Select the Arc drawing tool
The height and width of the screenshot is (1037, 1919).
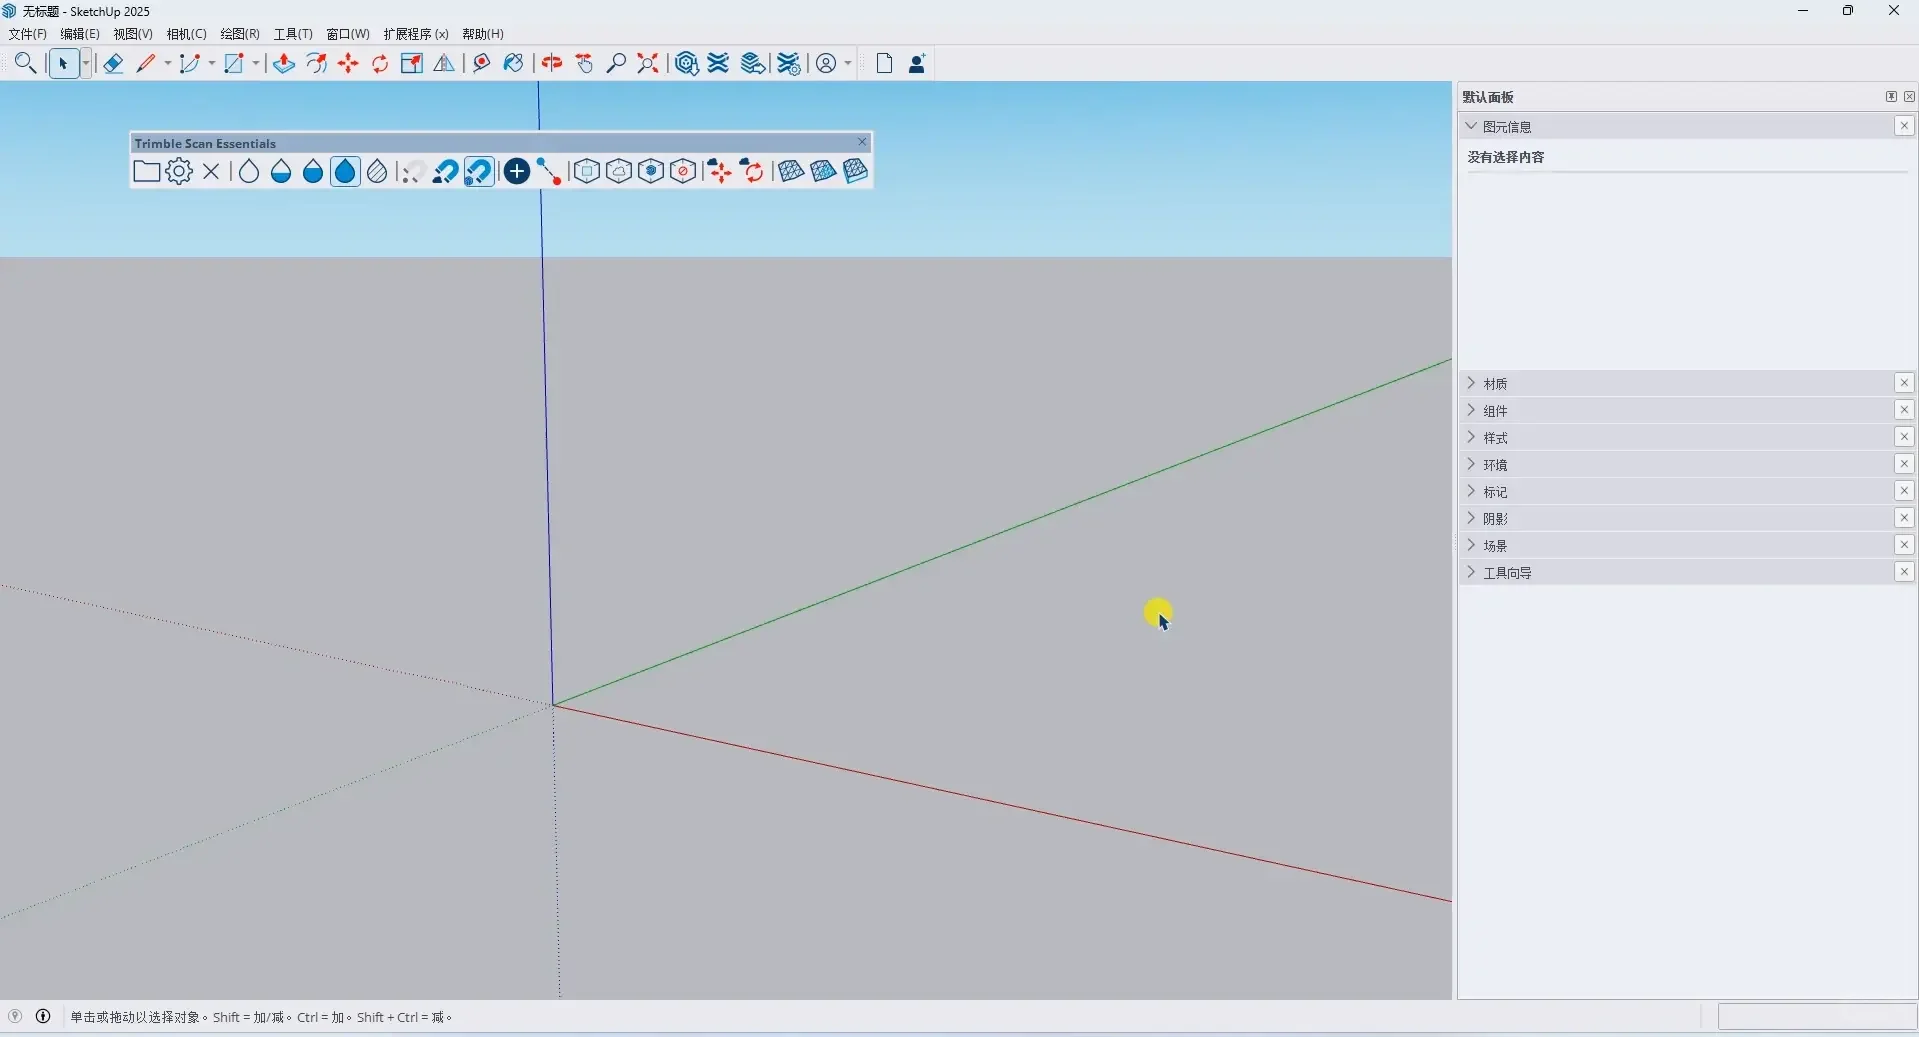[x=190, y=64]
